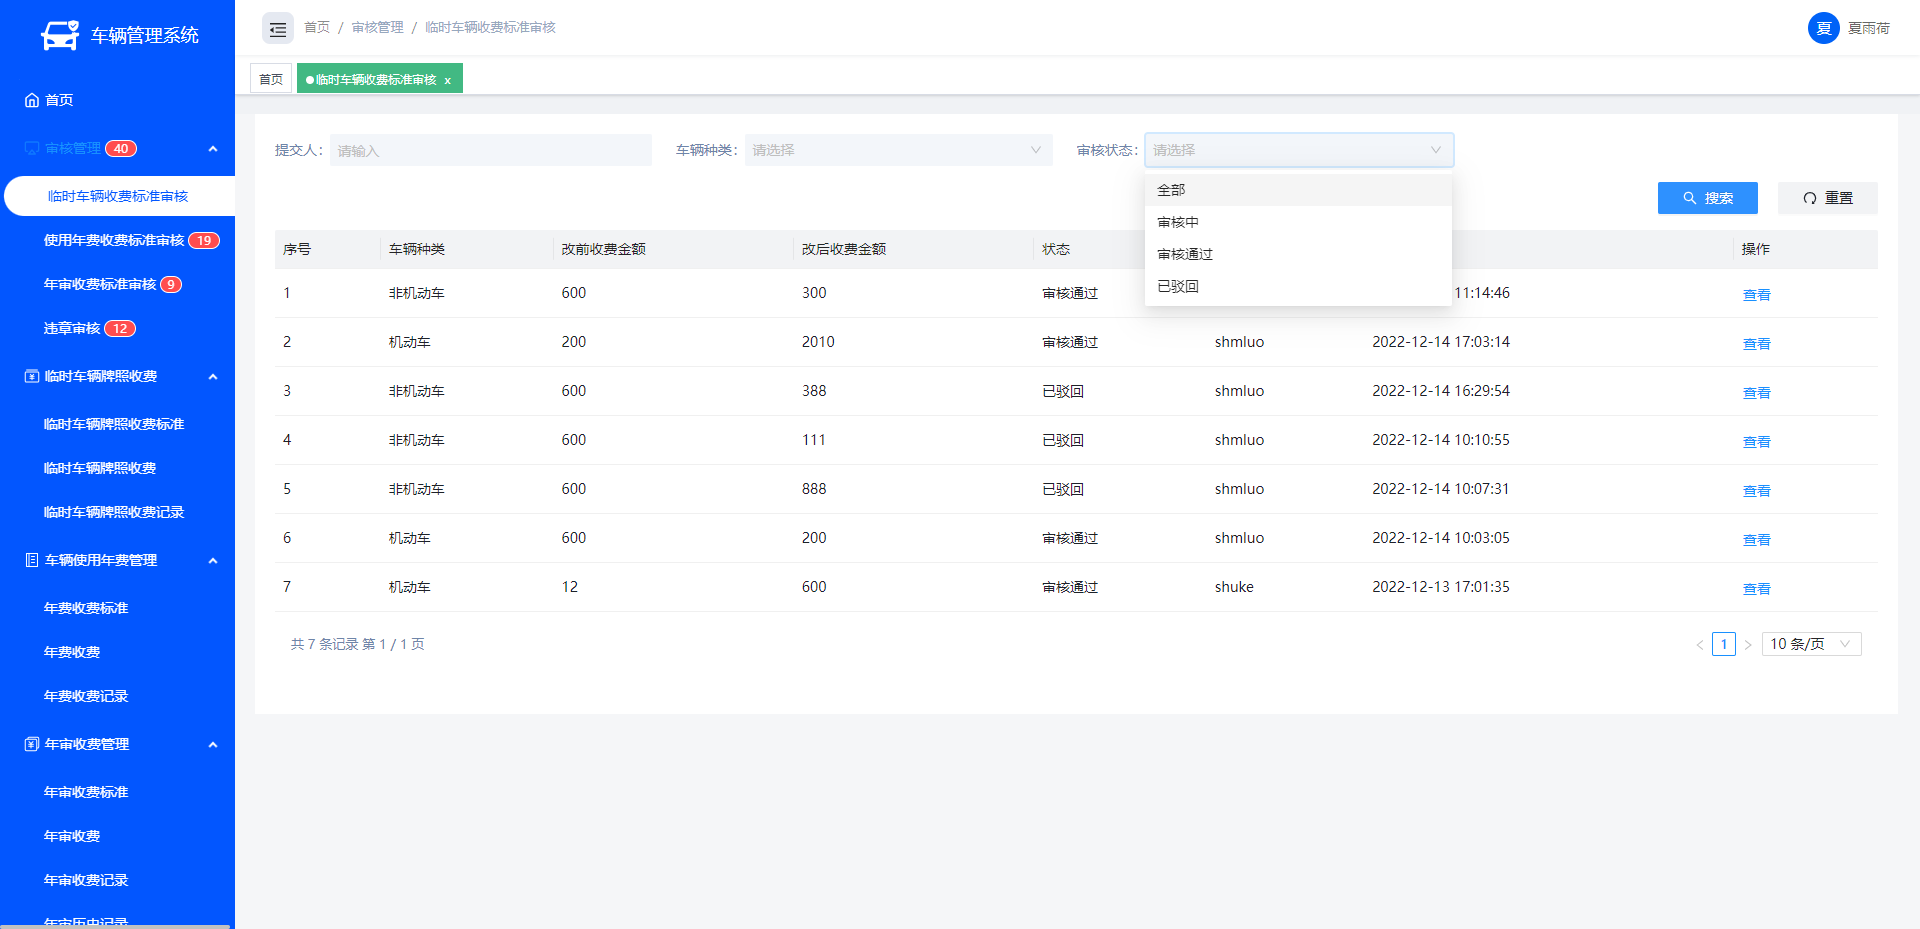Switch to the 首页 tab
1920x929 pixels.
tap(271, 79)
